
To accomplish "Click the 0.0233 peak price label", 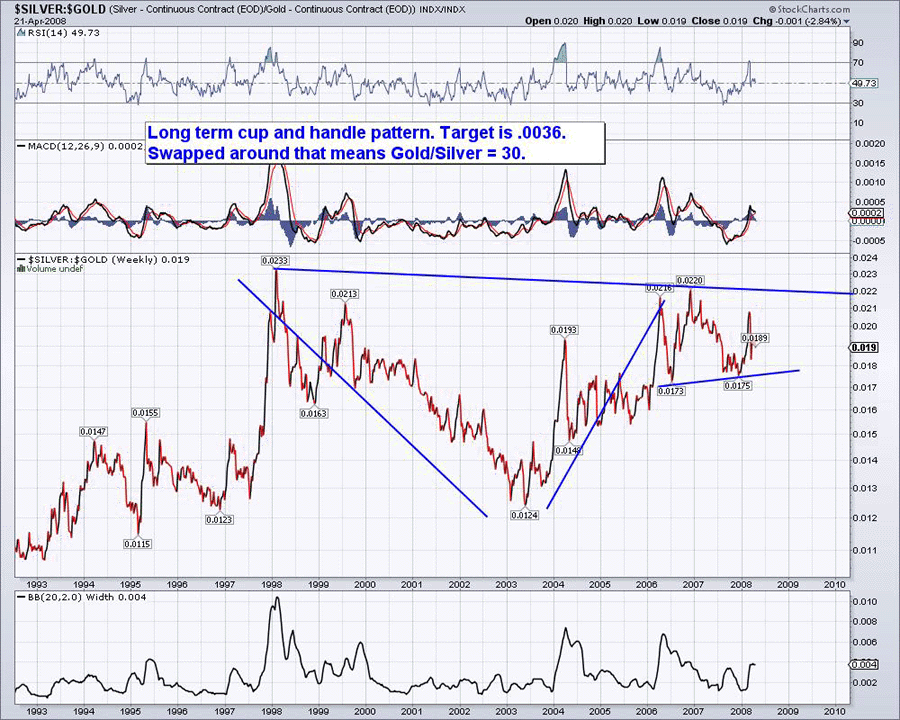I will (x=275, y=260).
